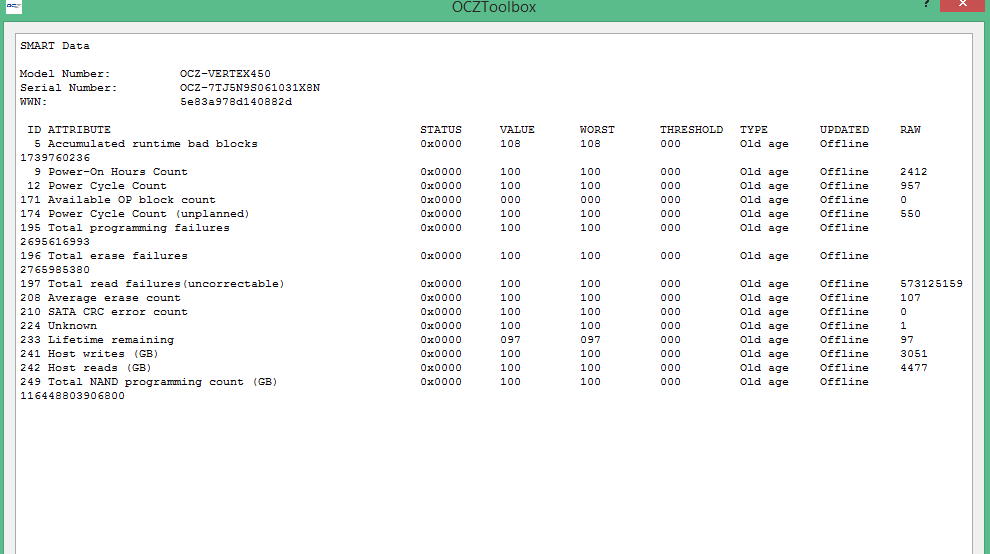The image size is (990, 554).
Task: Select raw value '116448803906800'
Action: 72,396
